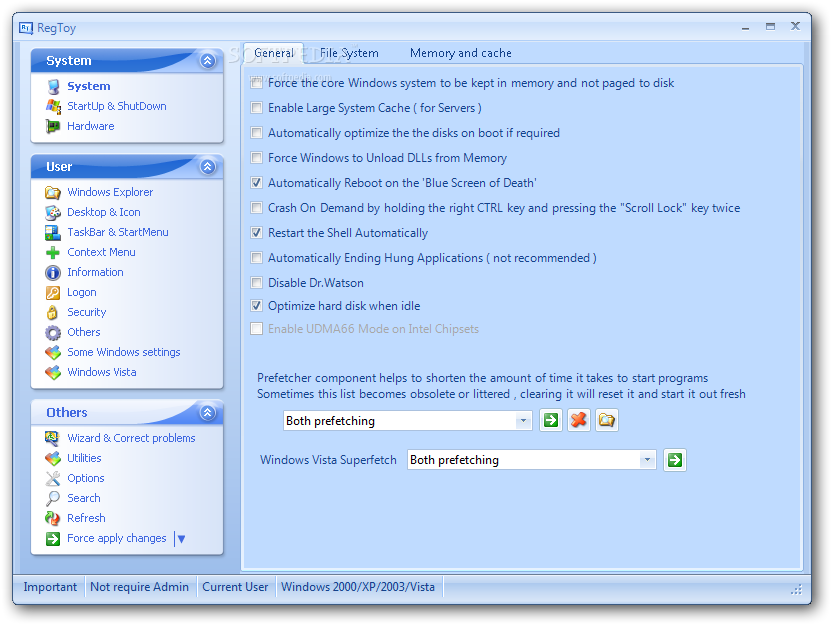Go to Windows Explorer settings

coord(110,192)
